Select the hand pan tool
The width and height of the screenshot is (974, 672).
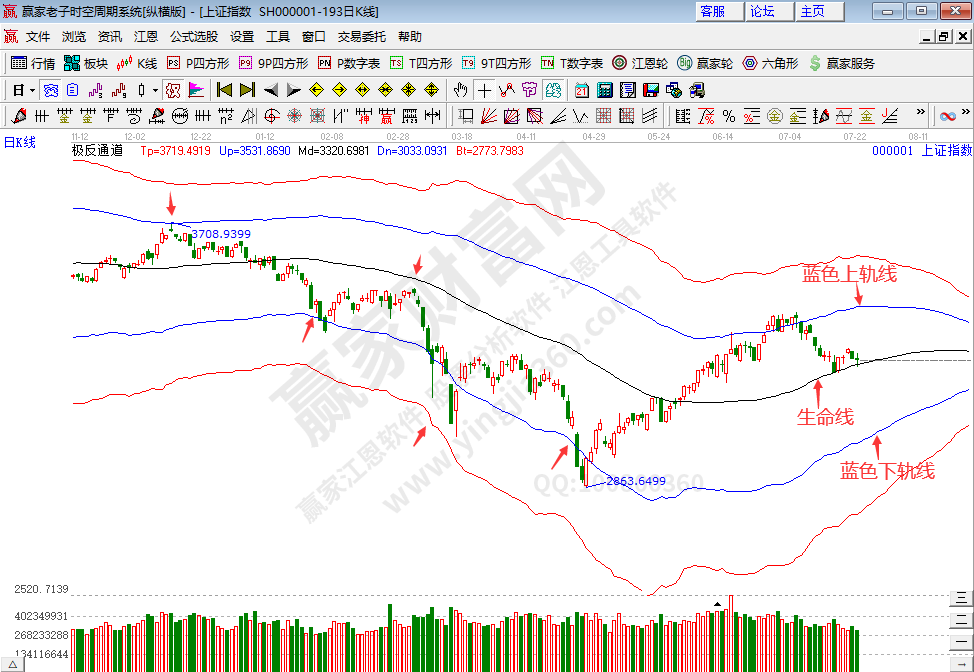tap(460, 89)
